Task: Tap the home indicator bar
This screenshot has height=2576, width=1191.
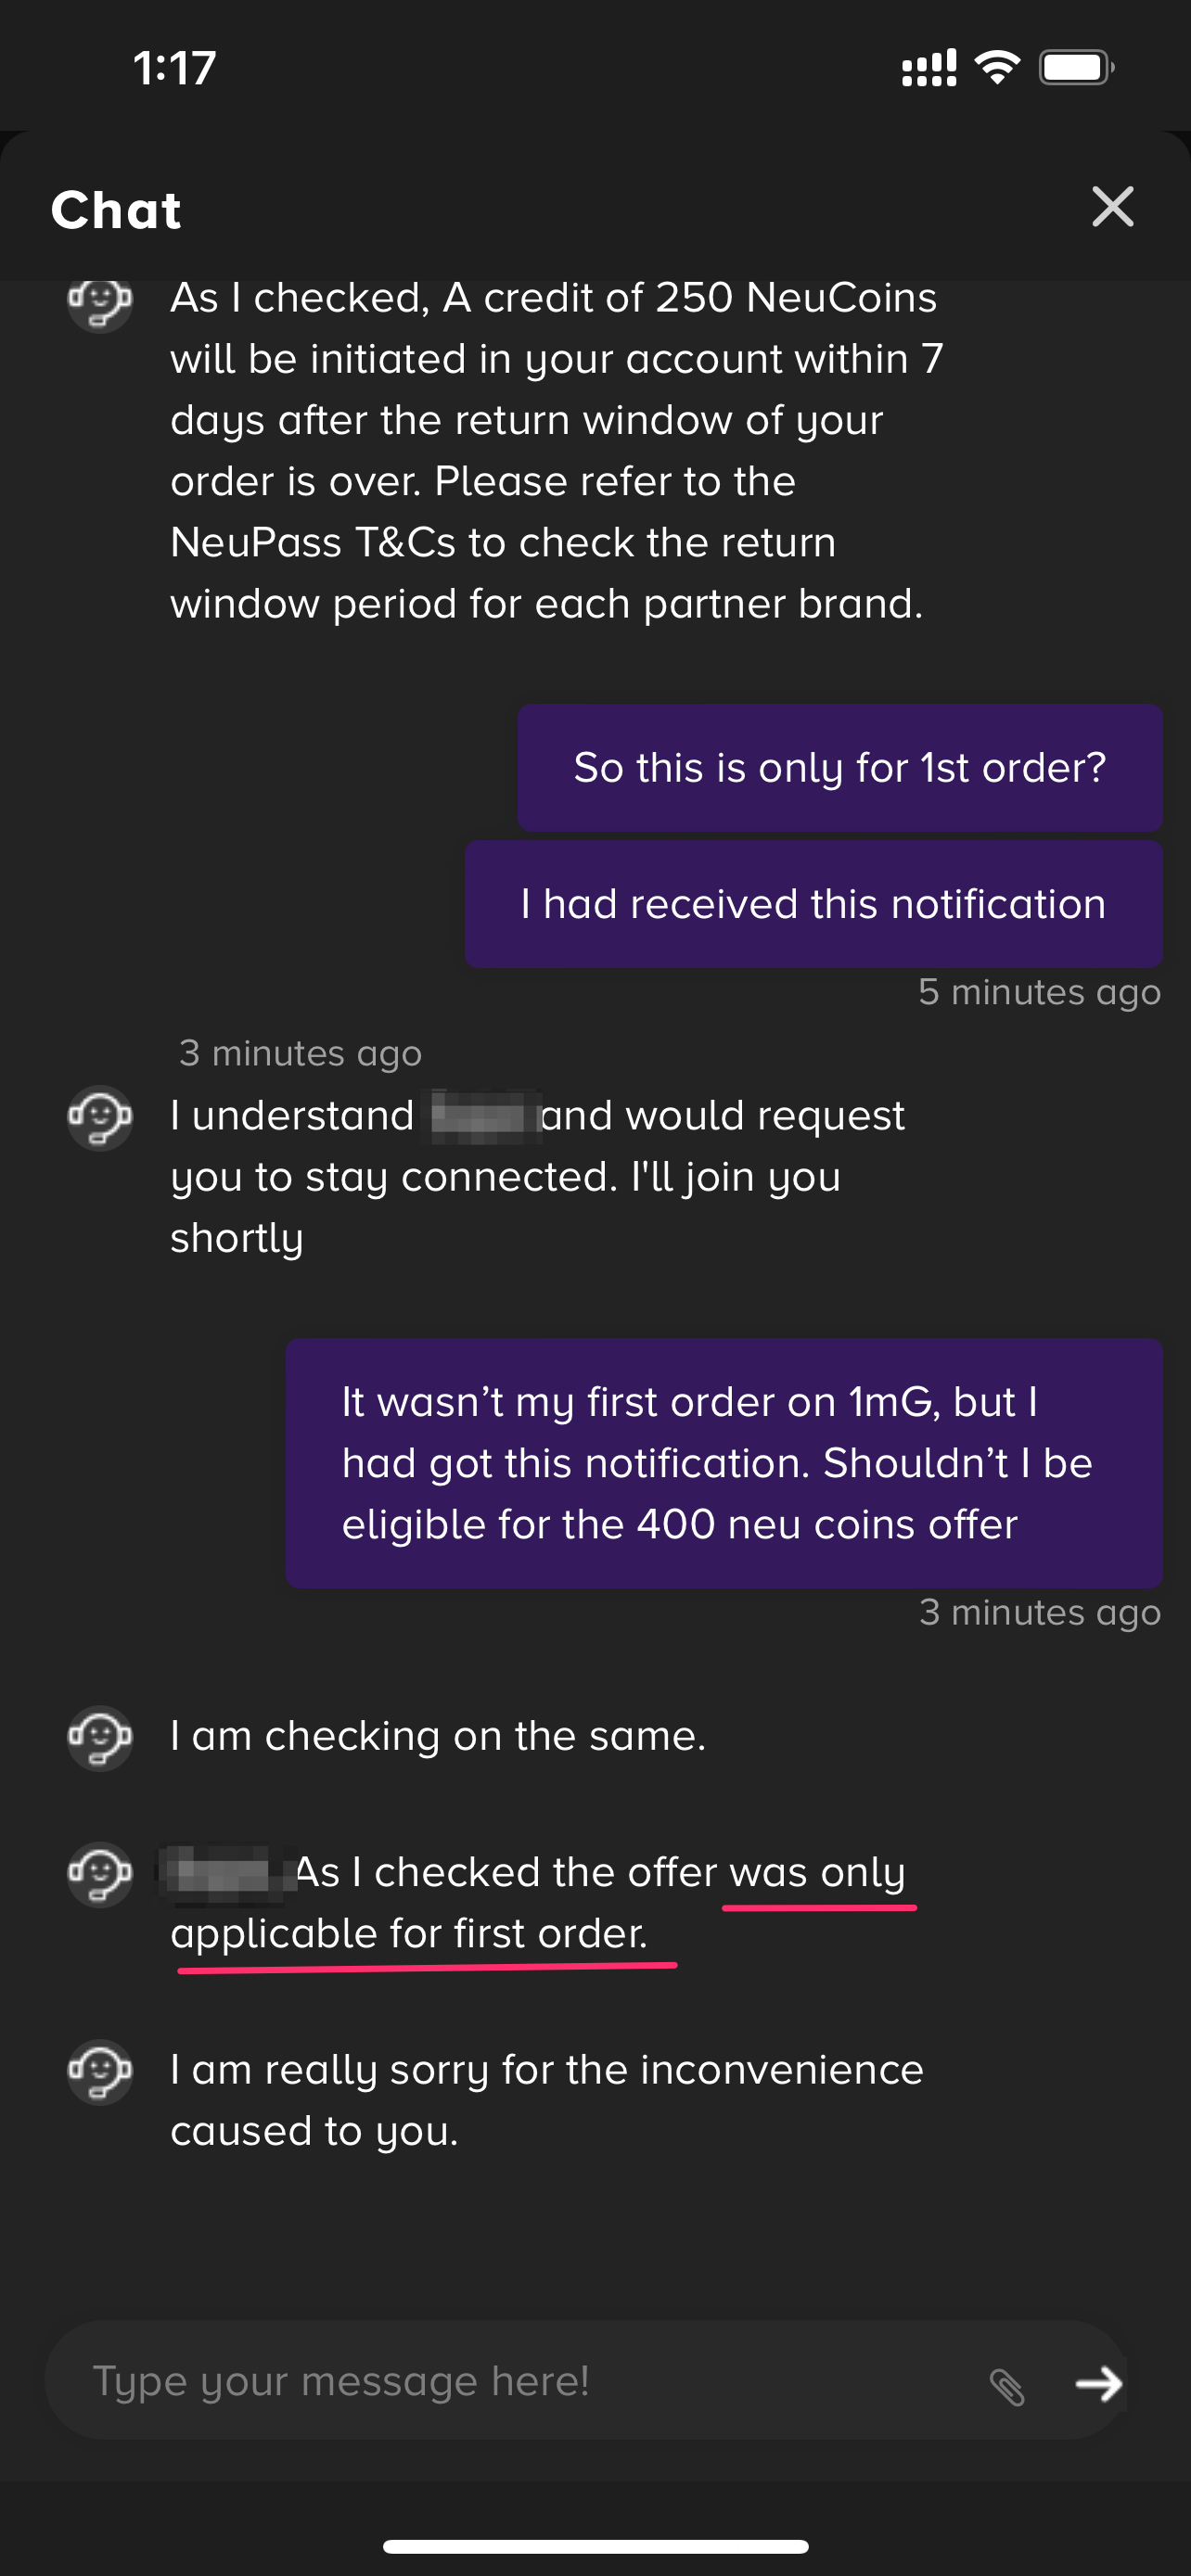Action: point(595,2546)
